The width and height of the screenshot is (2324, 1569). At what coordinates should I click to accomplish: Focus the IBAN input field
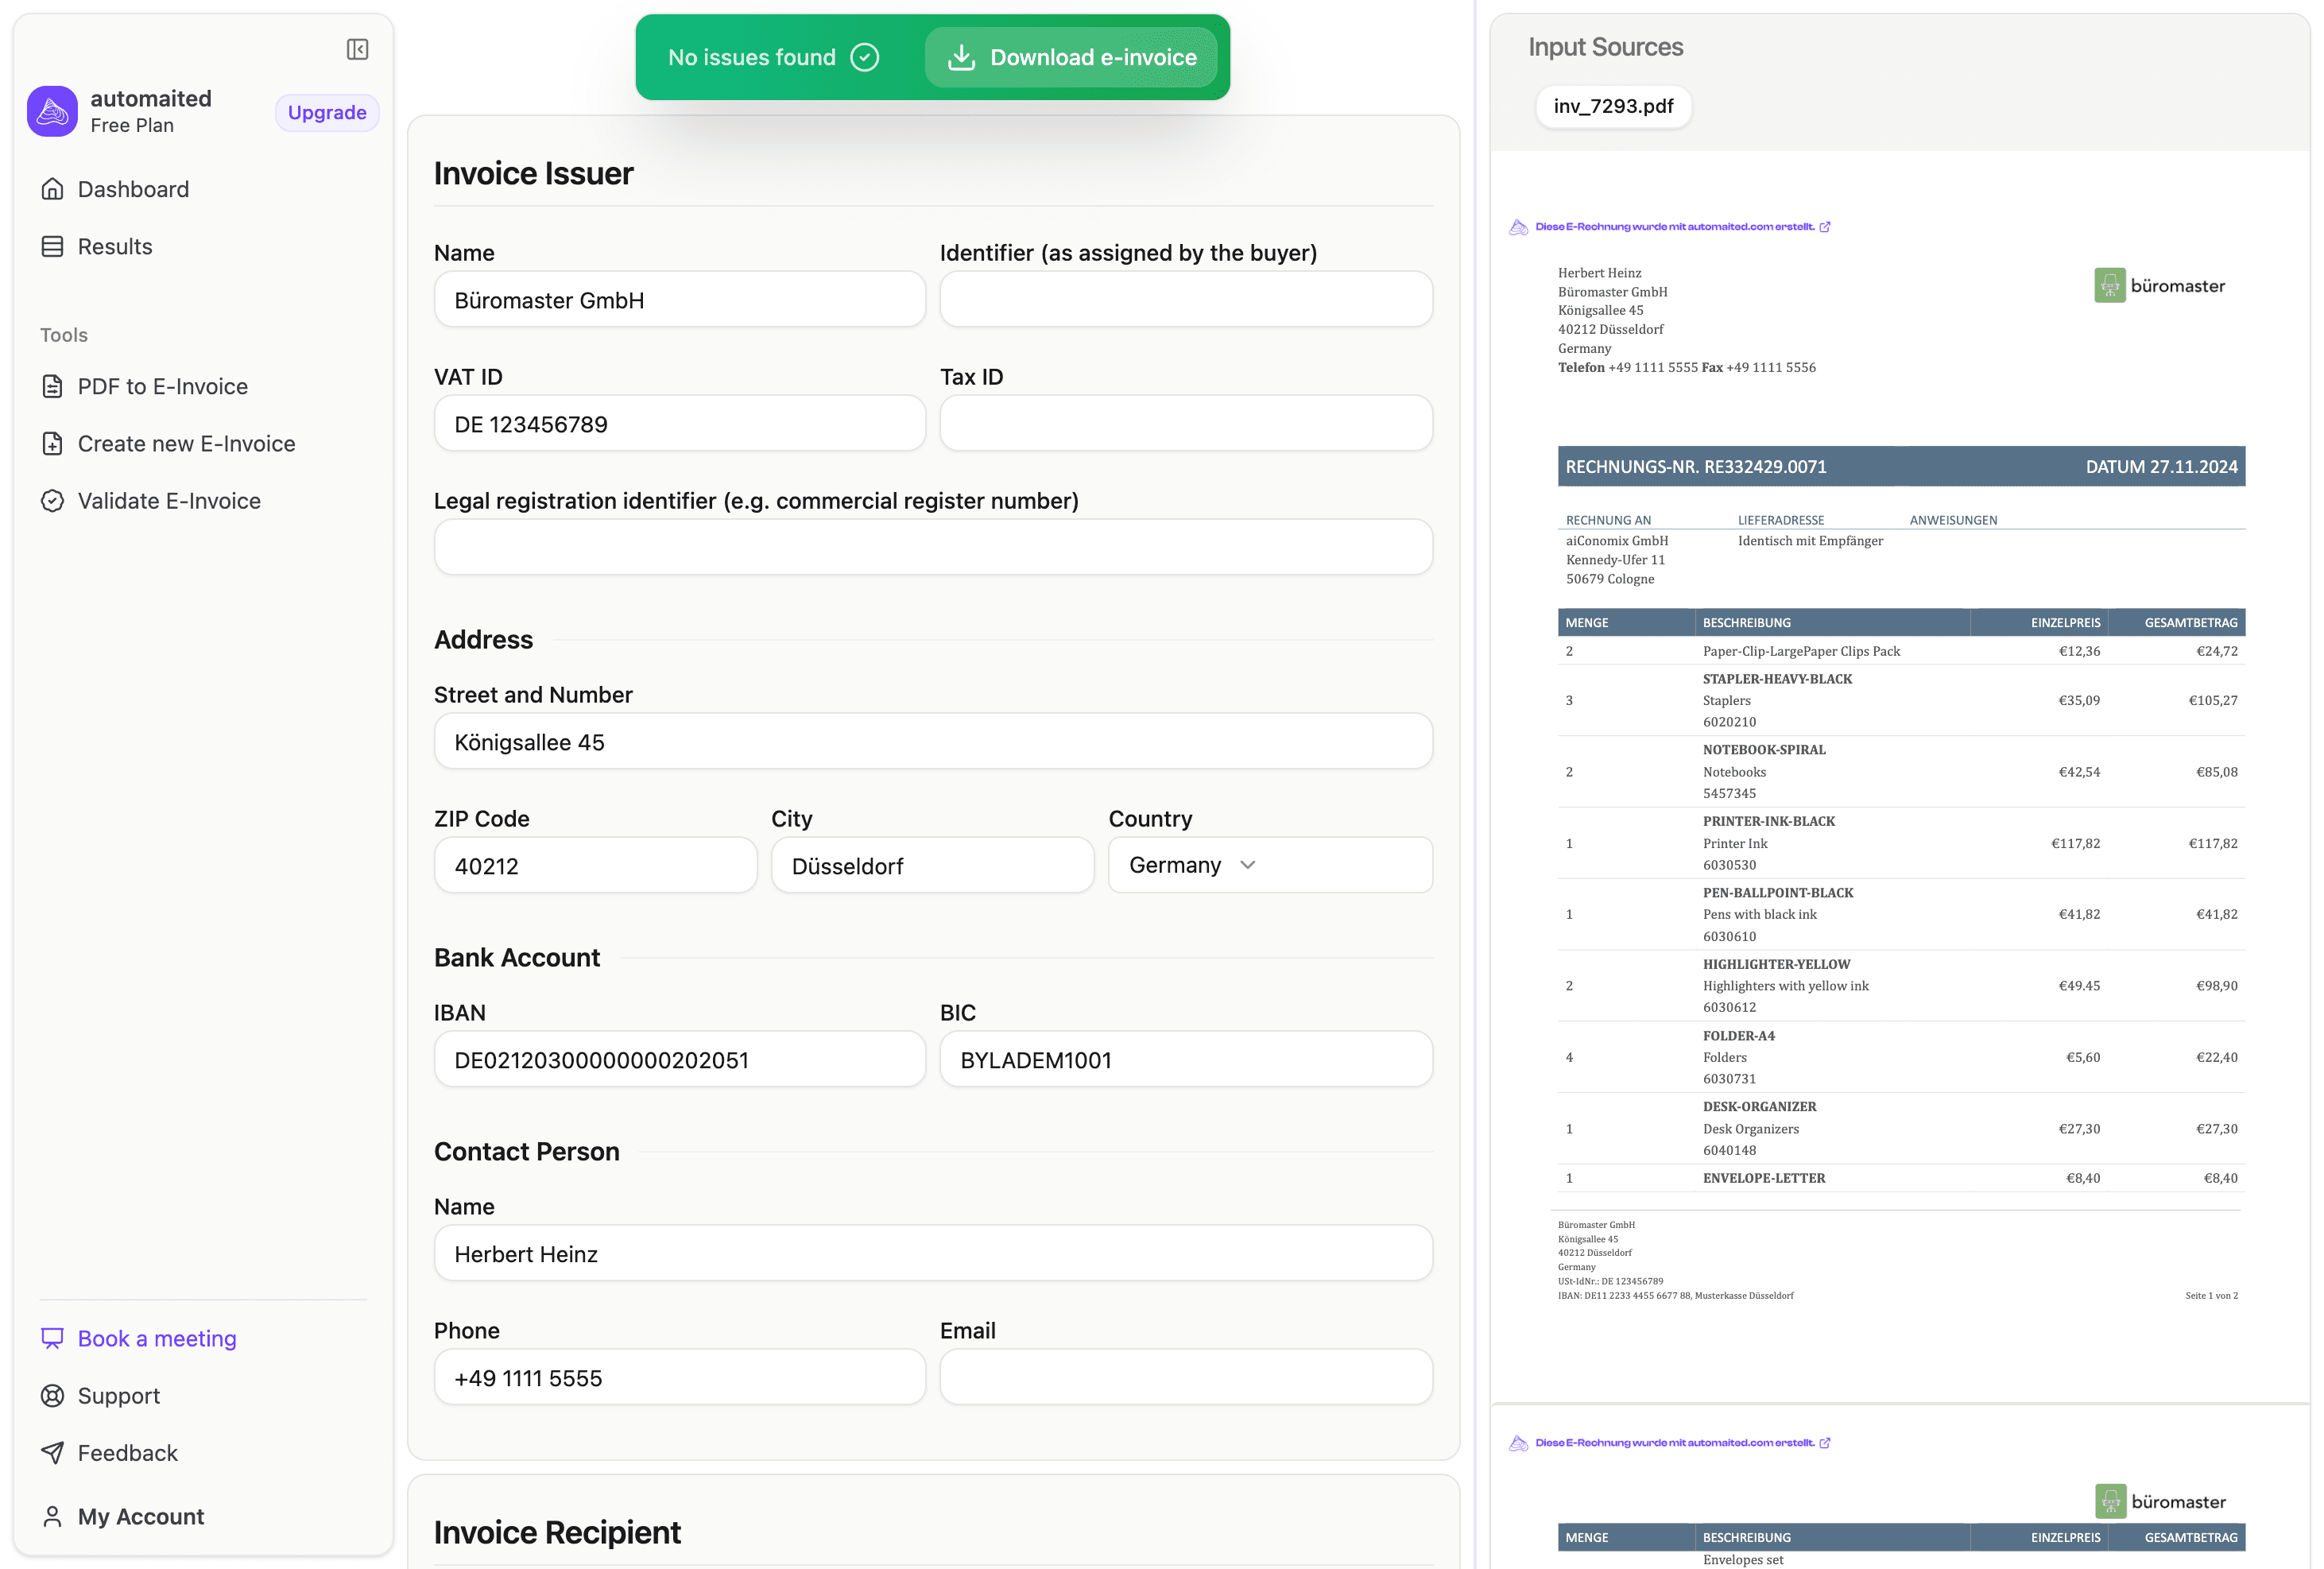click(679, 1059)
